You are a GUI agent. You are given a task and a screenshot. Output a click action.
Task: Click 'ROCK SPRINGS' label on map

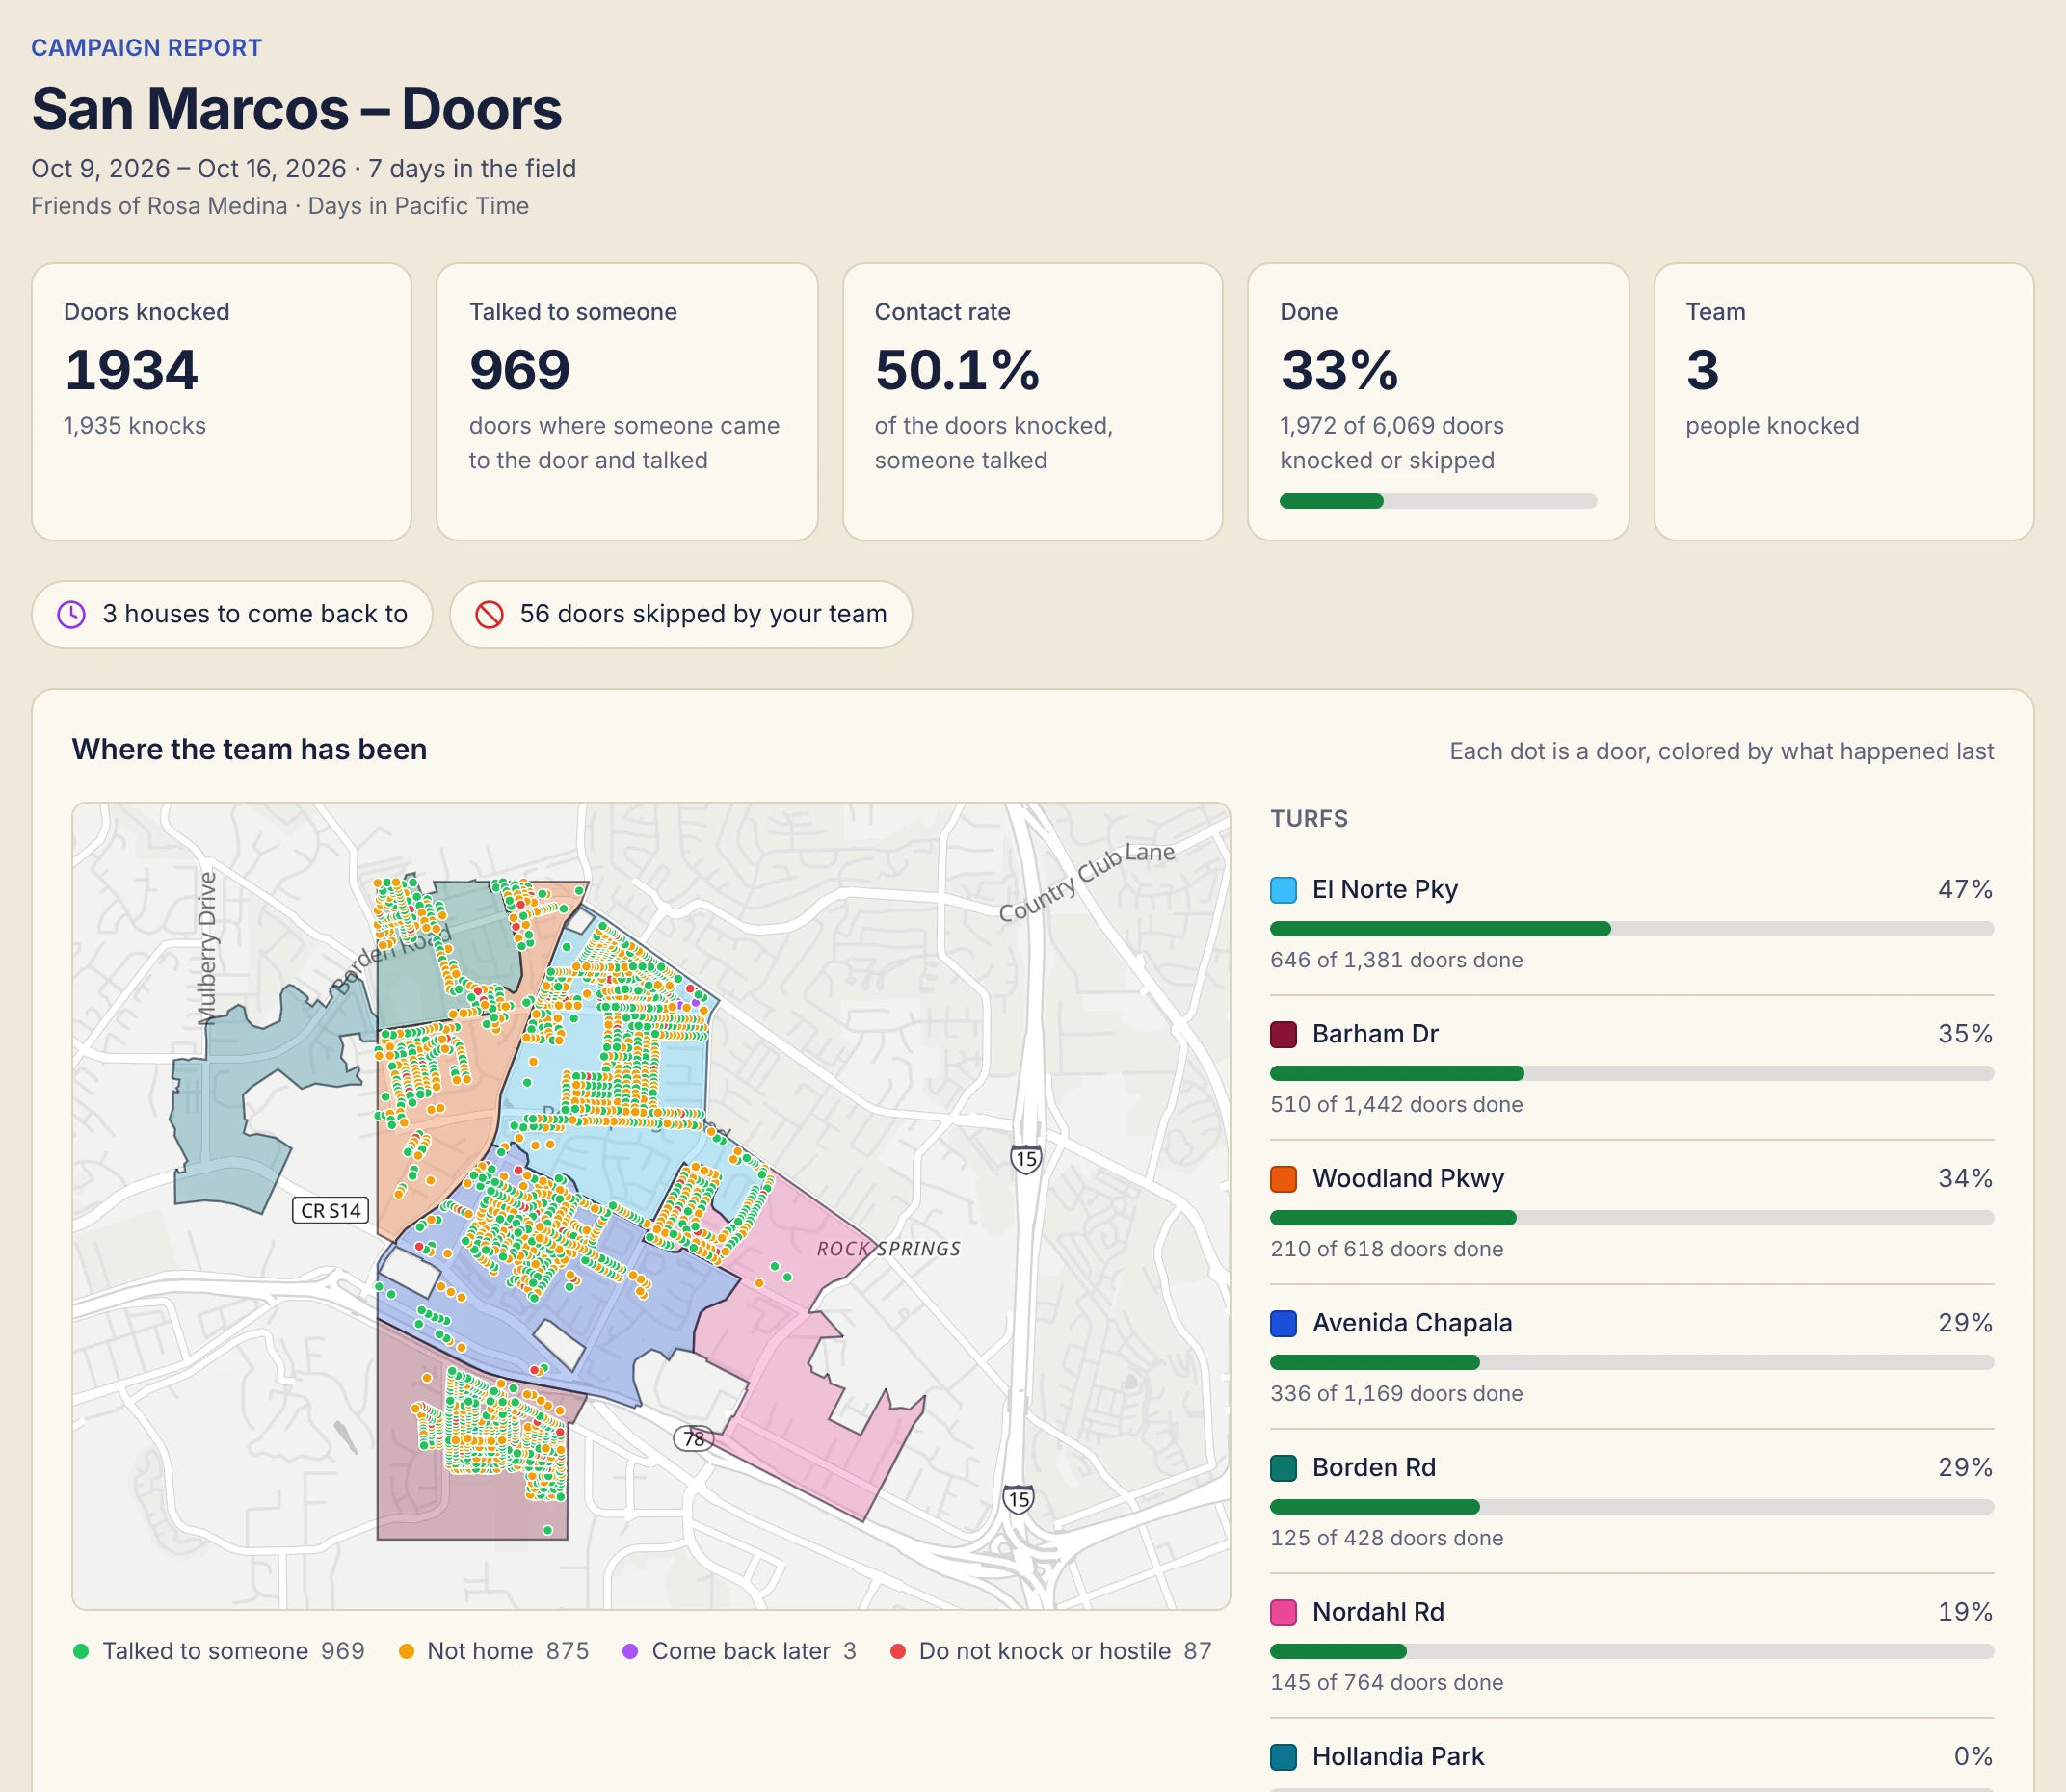pos(888,1249)
